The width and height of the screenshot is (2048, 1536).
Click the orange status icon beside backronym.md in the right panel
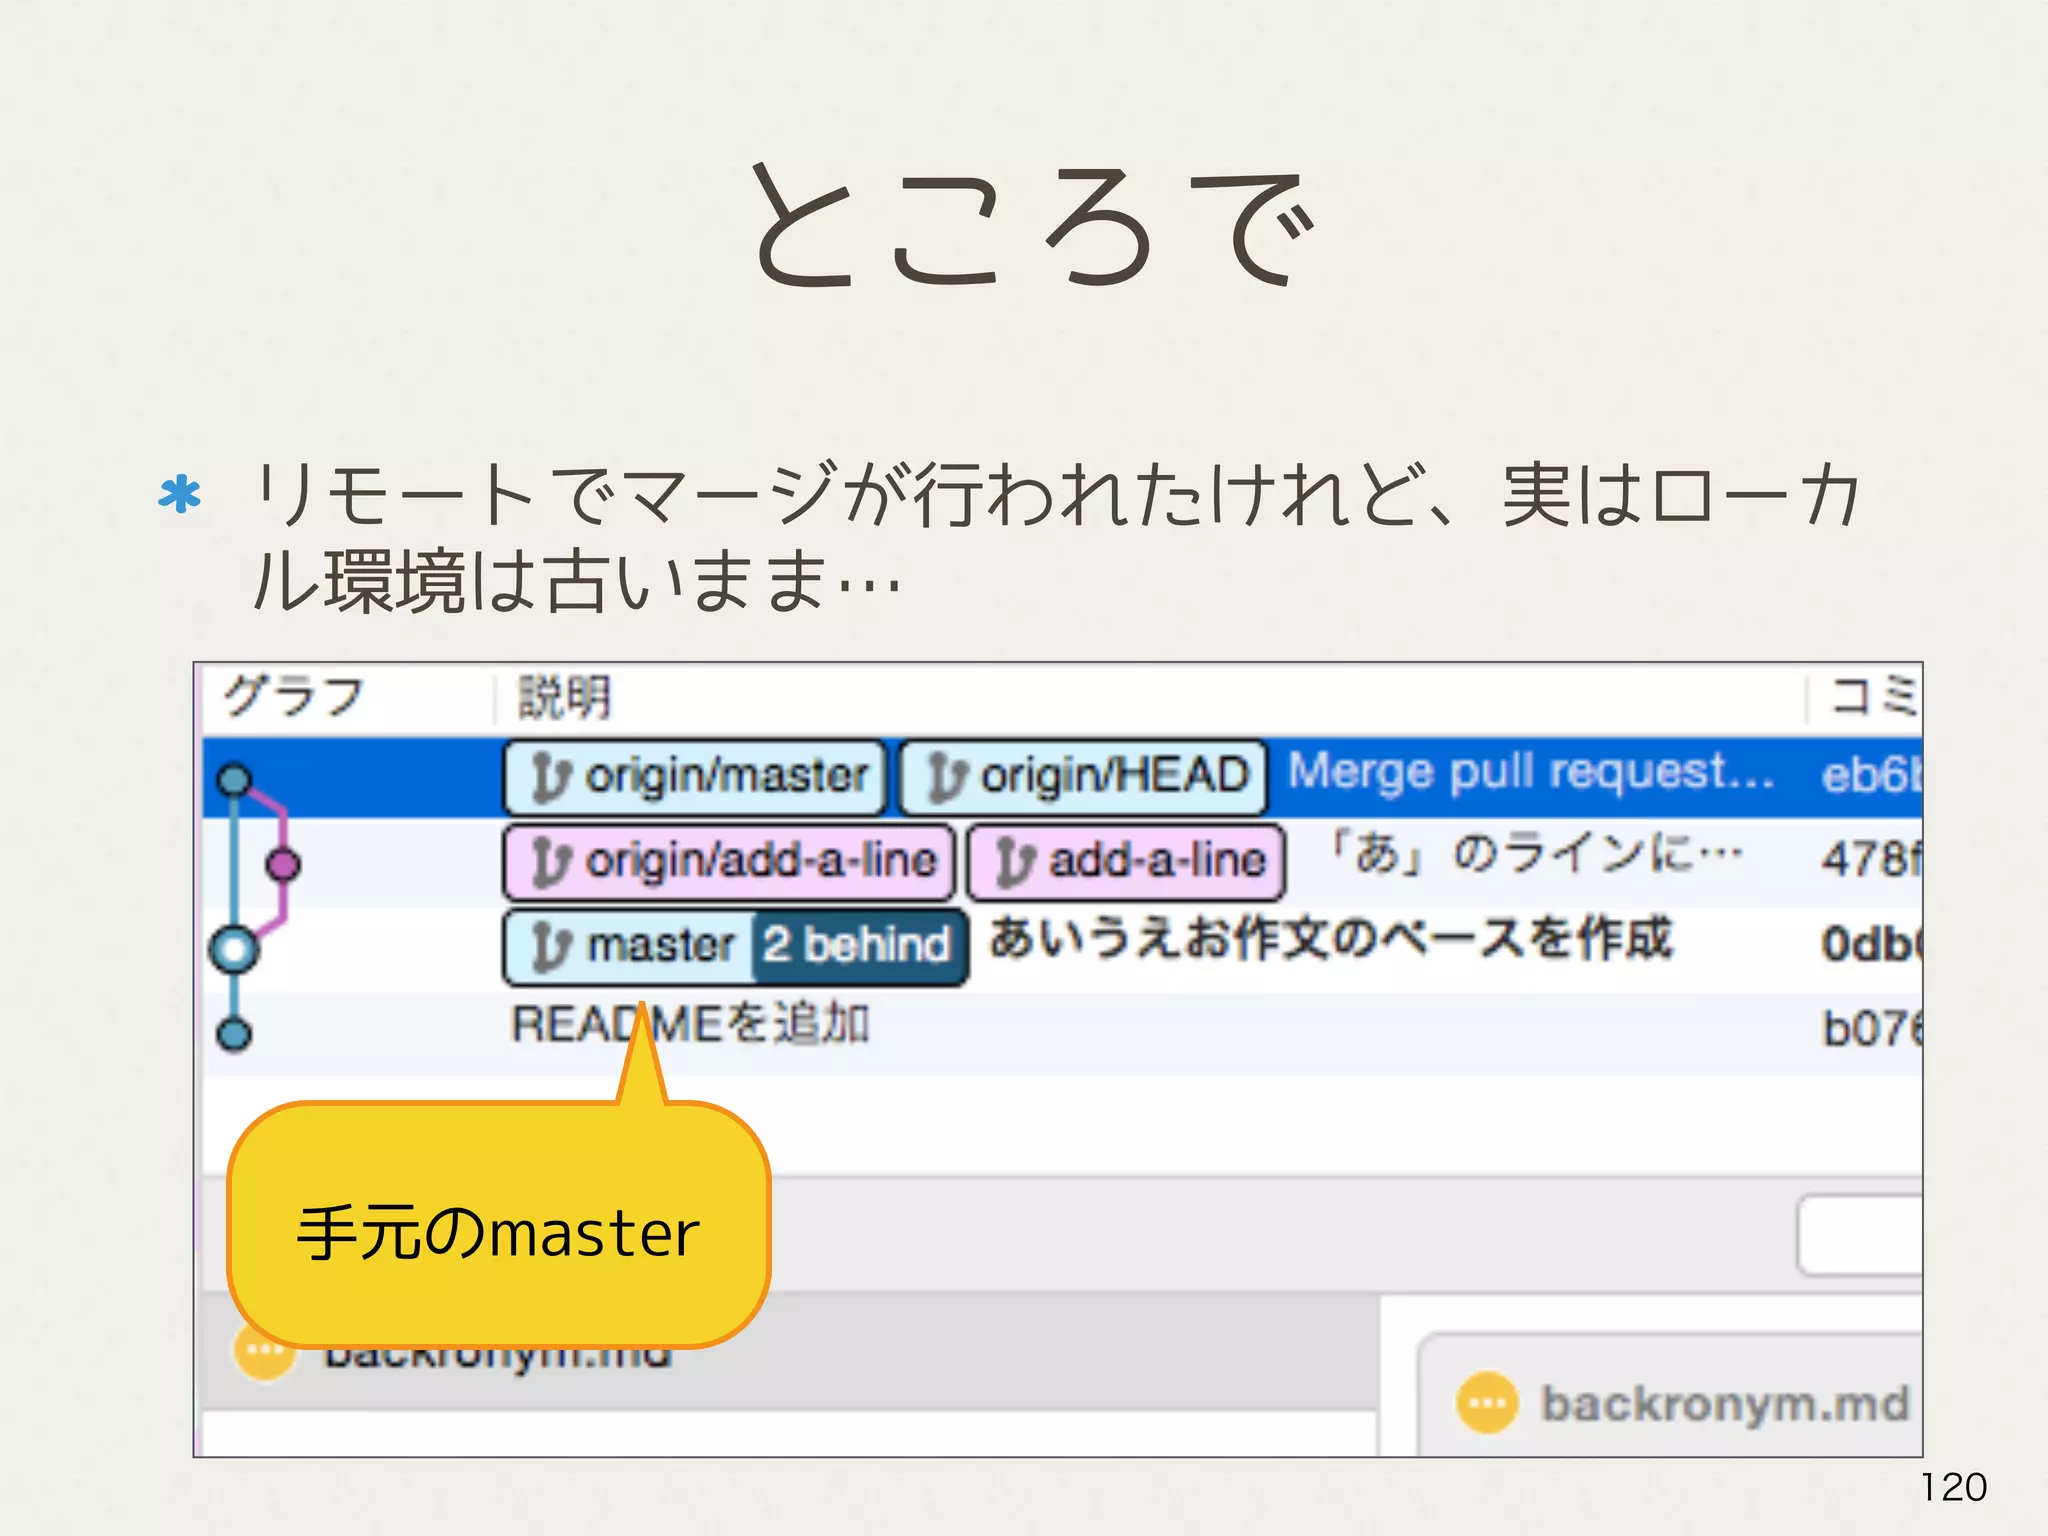pos(1486,1403)
